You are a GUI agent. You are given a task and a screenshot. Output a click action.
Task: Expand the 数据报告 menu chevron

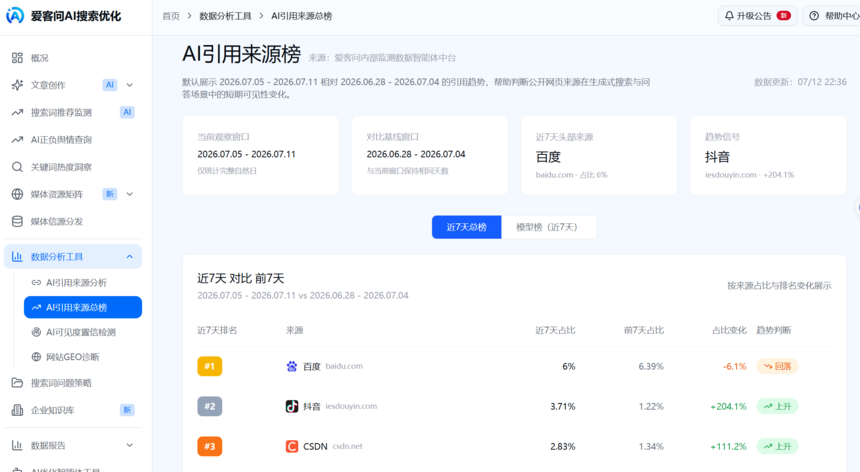(129, 445)
